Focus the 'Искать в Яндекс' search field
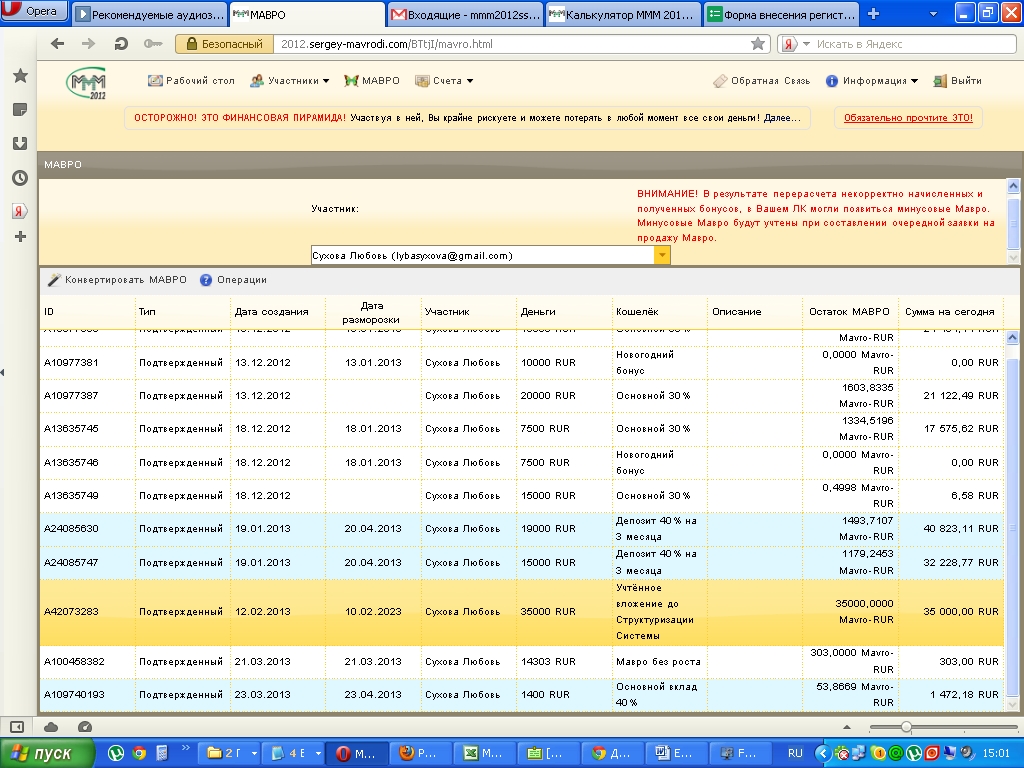Screen dimensions: 1024x768 tap(913, 44)
